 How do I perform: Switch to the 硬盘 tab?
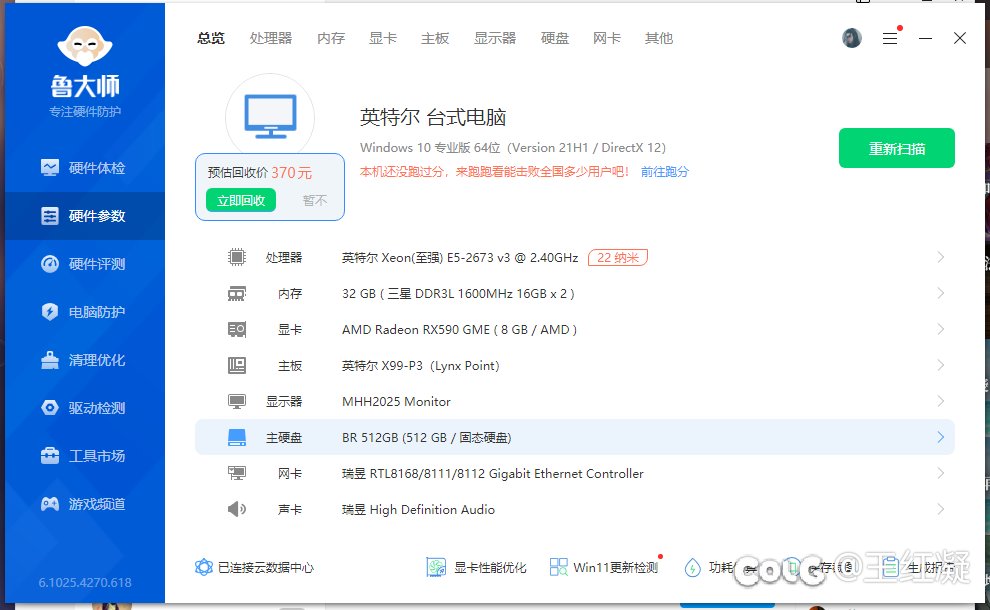pyautogui.click(x=555, y=39)
